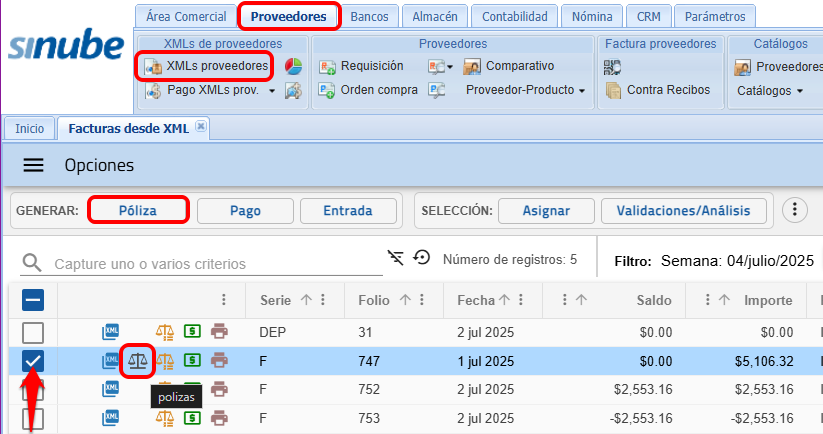Print the folio 753 invoice
Viewport: 823px width, 434px height.
click(x=219, y=418)
